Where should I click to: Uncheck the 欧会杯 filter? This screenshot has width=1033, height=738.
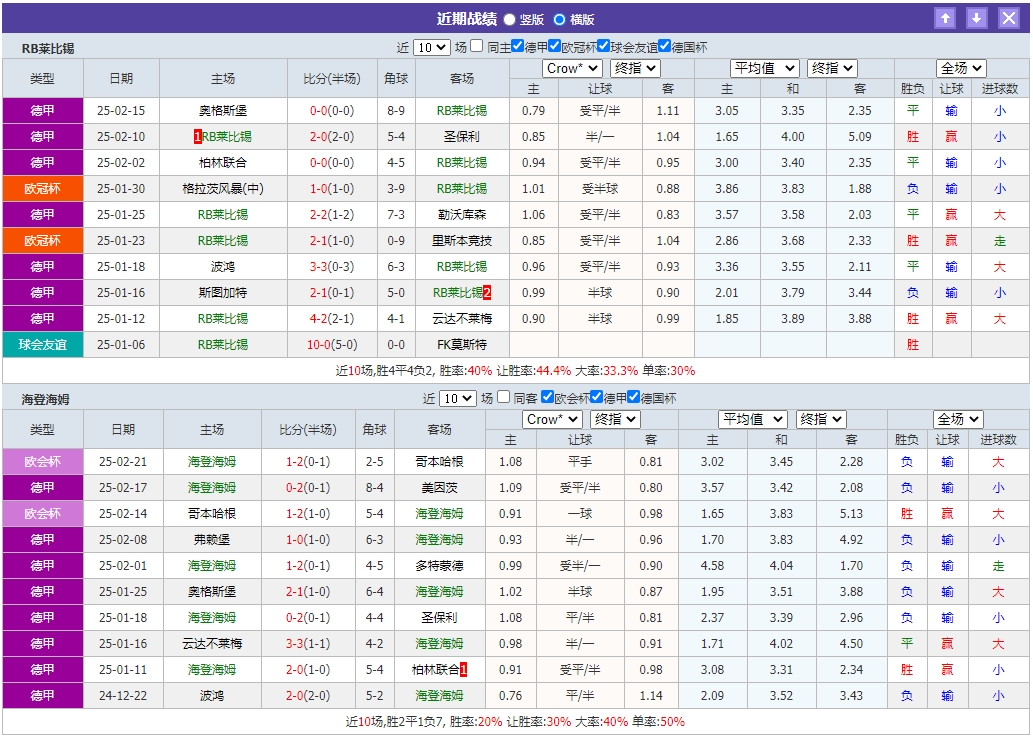pos(548,398)
